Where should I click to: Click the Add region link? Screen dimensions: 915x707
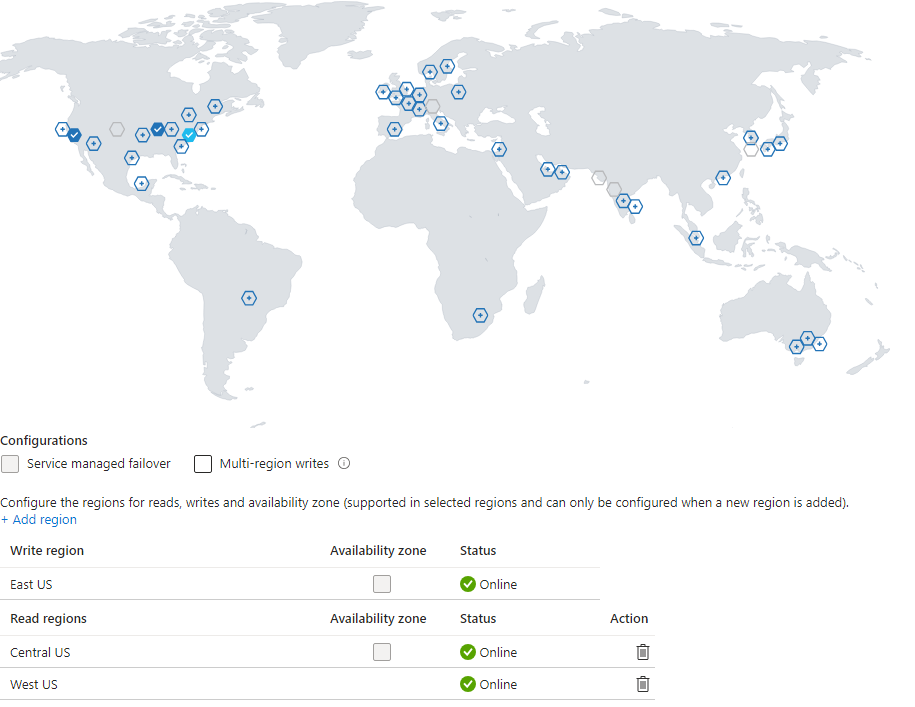point(39,520)
